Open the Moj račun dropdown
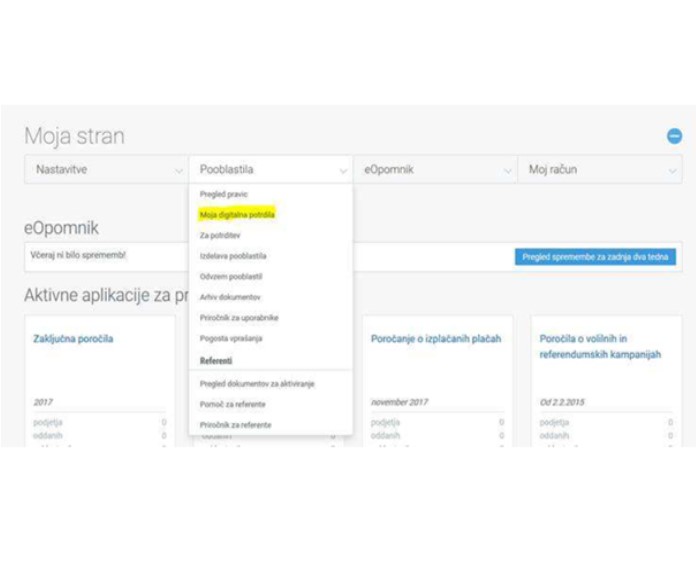Viewport: 696px width, 564px height. coord(599,170)
